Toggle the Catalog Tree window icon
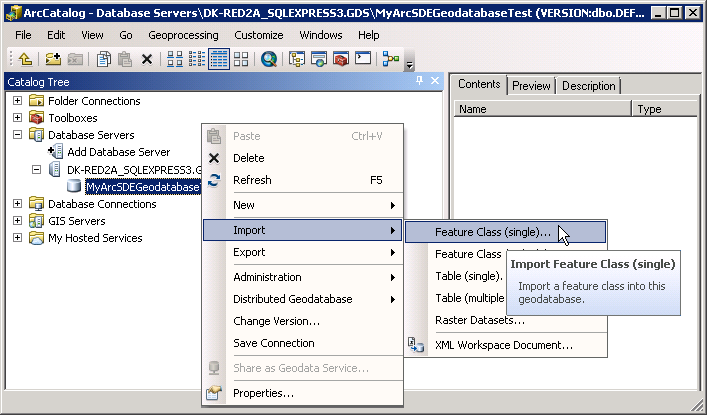 (297, 59)
